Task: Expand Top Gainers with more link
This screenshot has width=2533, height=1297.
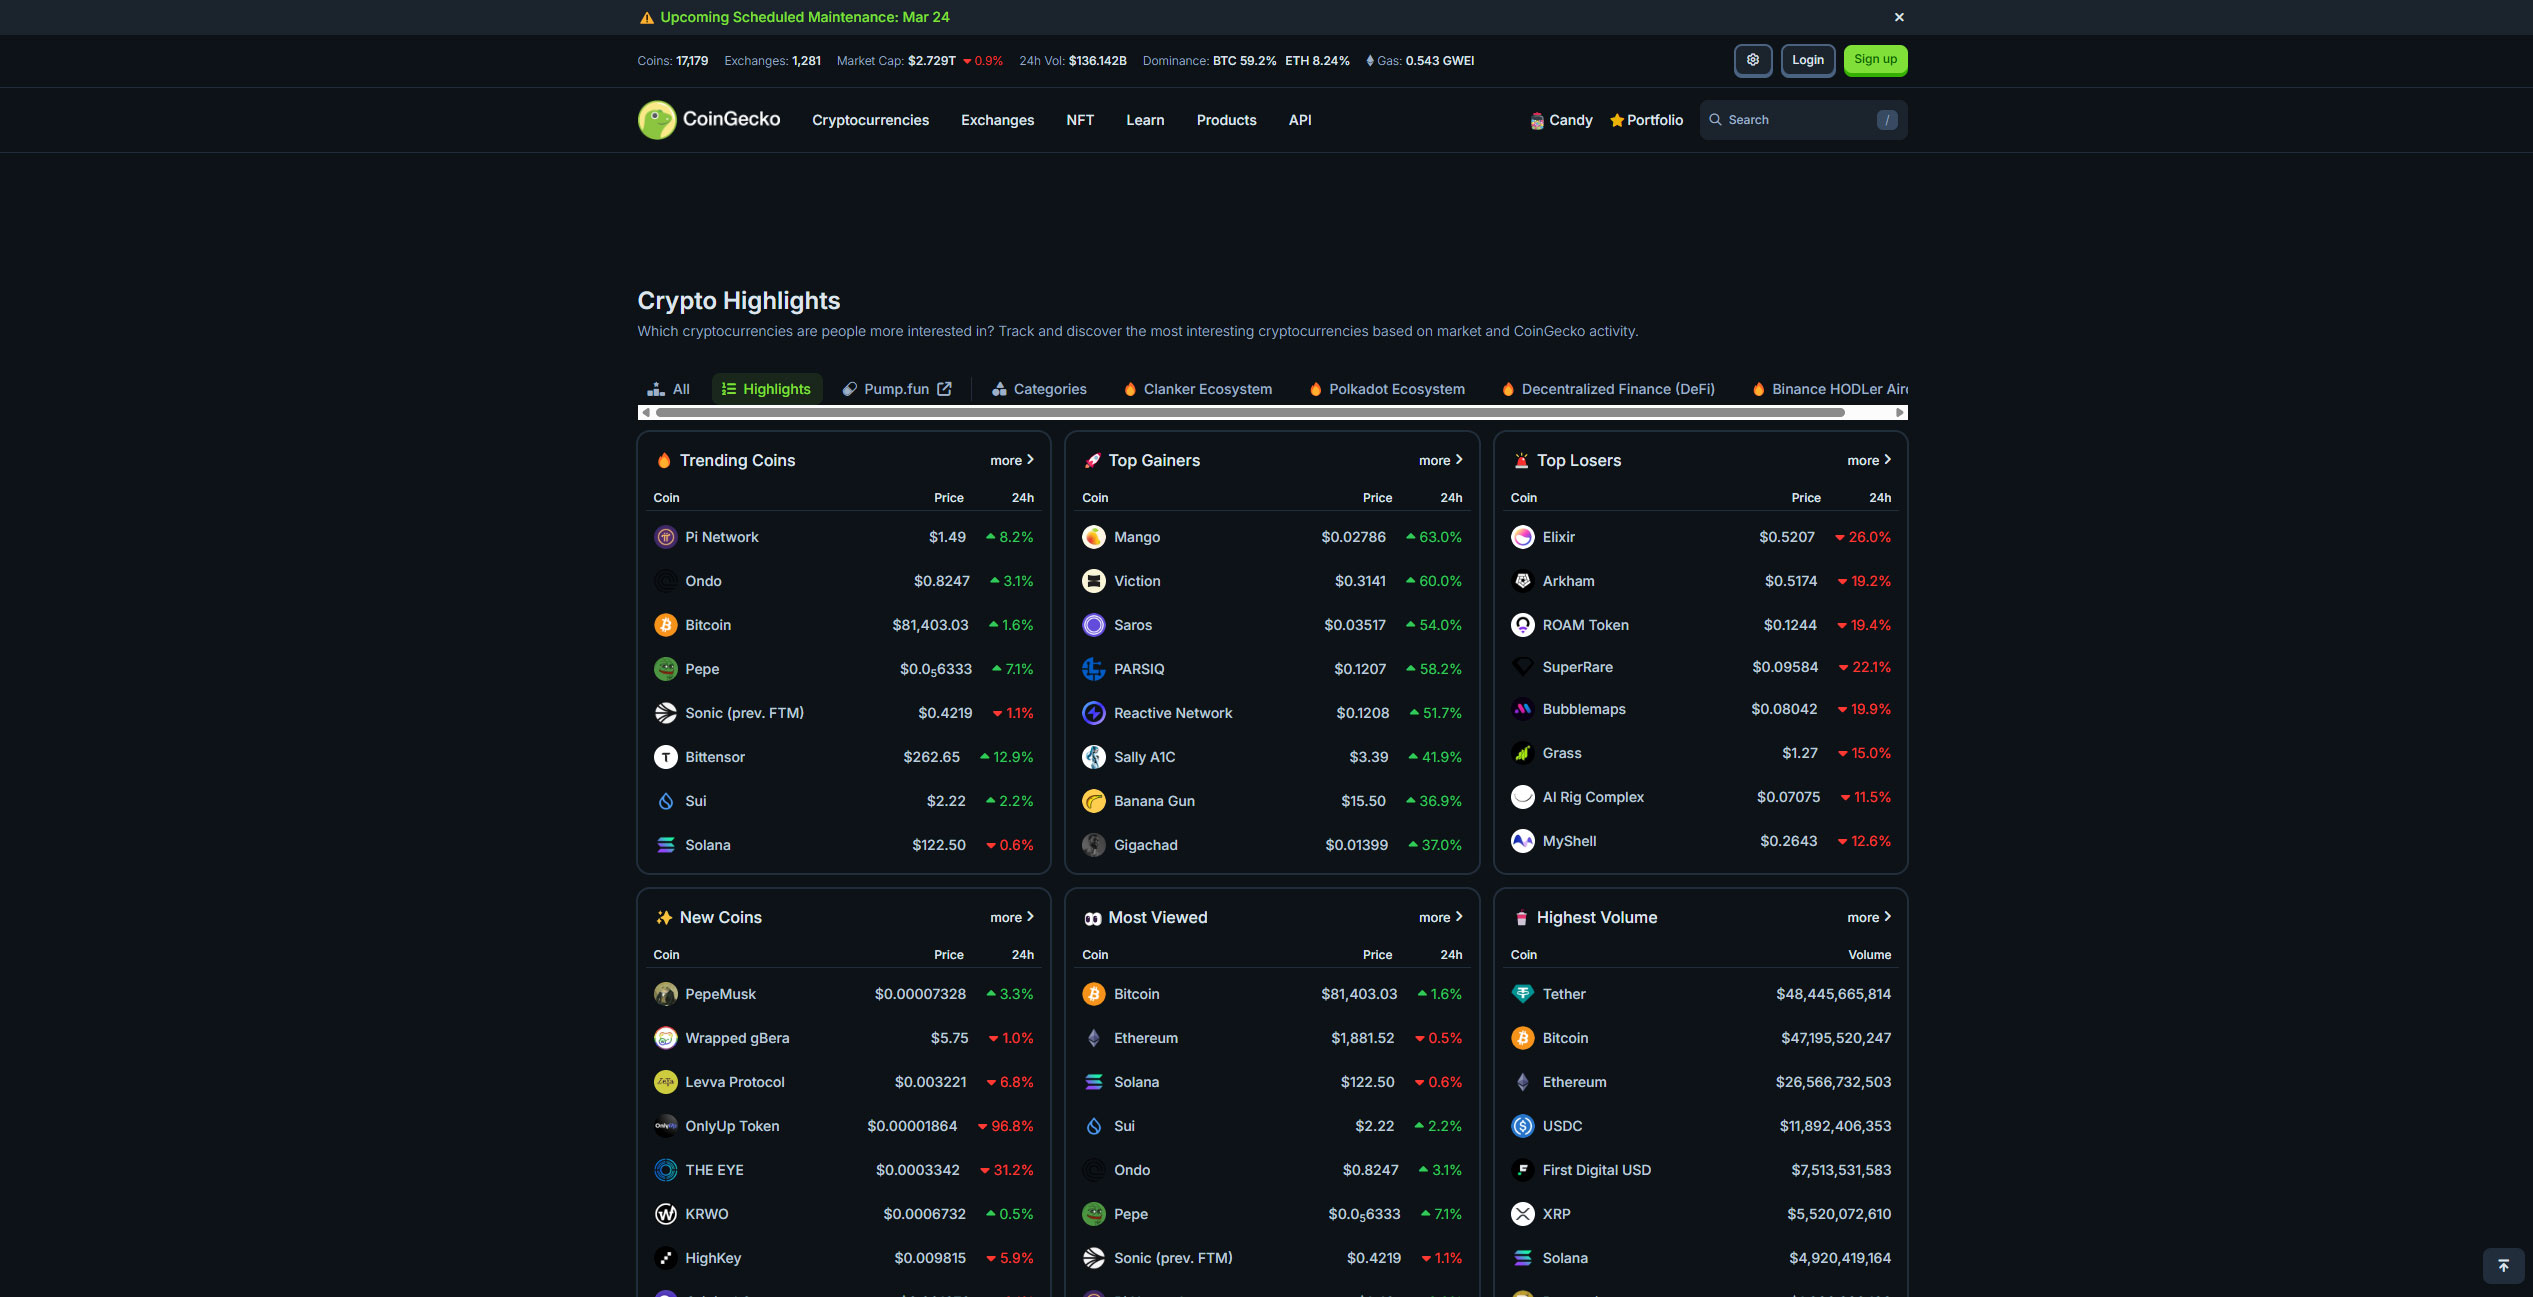Action: 1441,460
